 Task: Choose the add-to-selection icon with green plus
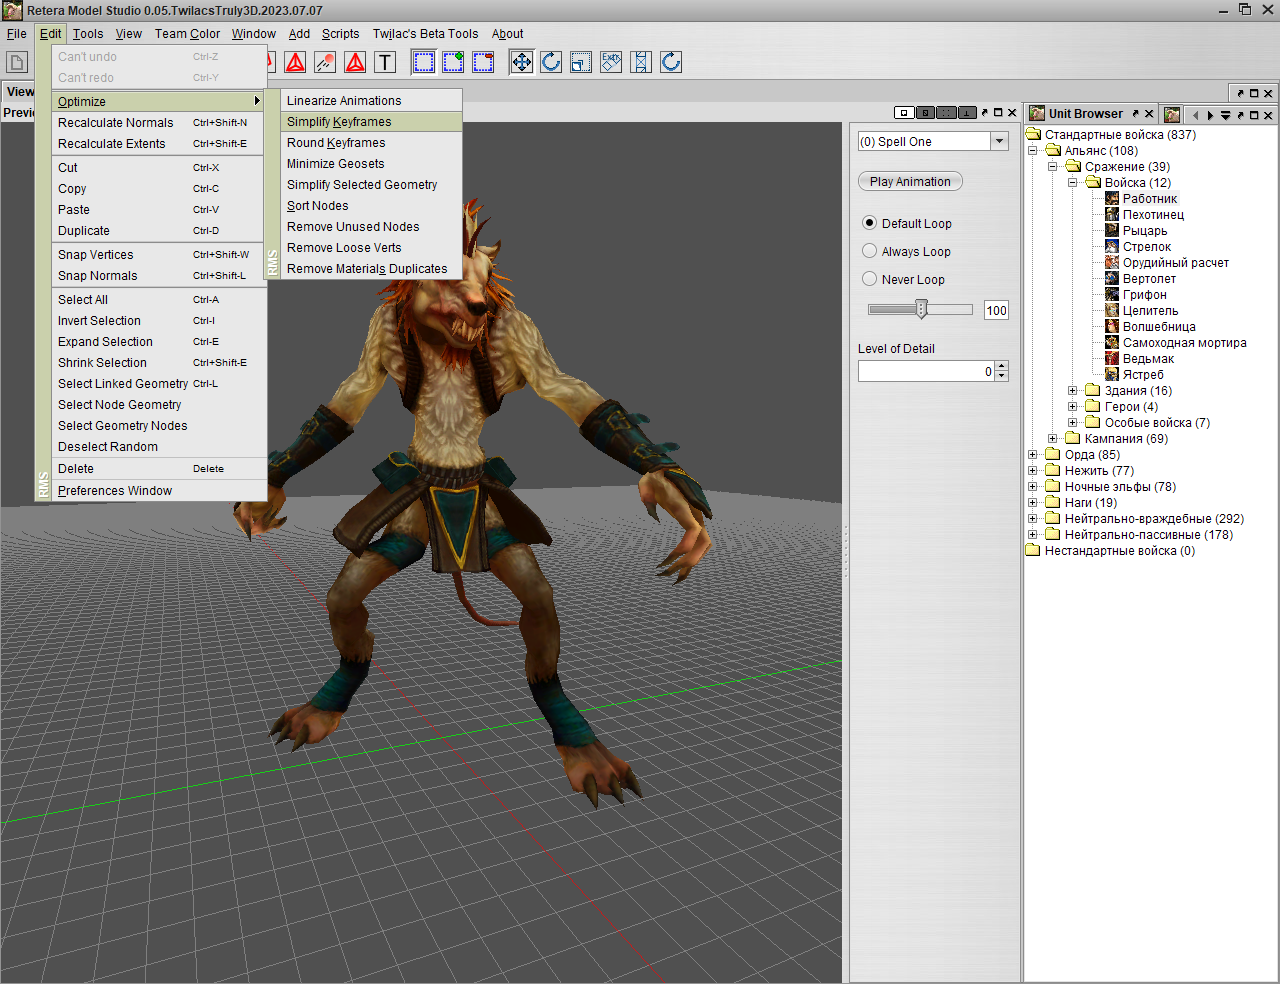pos(453,62)
